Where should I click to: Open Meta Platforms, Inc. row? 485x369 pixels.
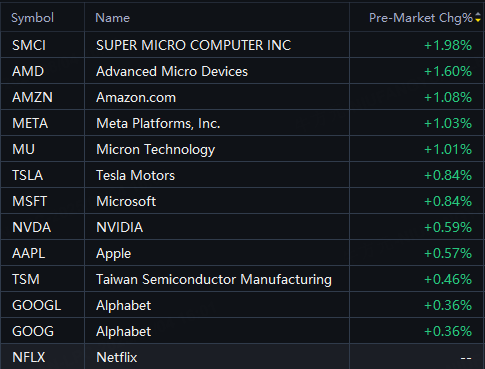242,123
